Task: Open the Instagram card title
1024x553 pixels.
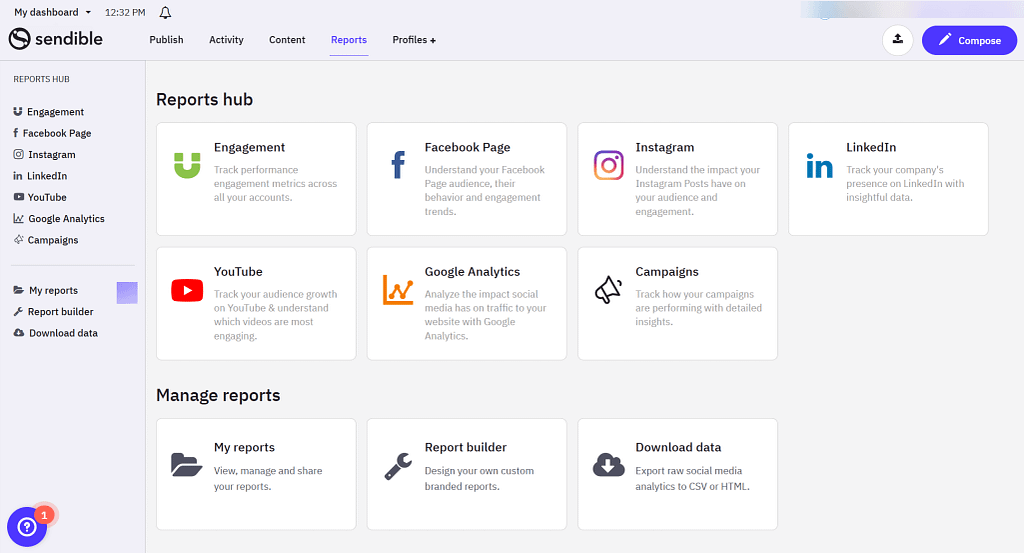Action: pos(665,148)
